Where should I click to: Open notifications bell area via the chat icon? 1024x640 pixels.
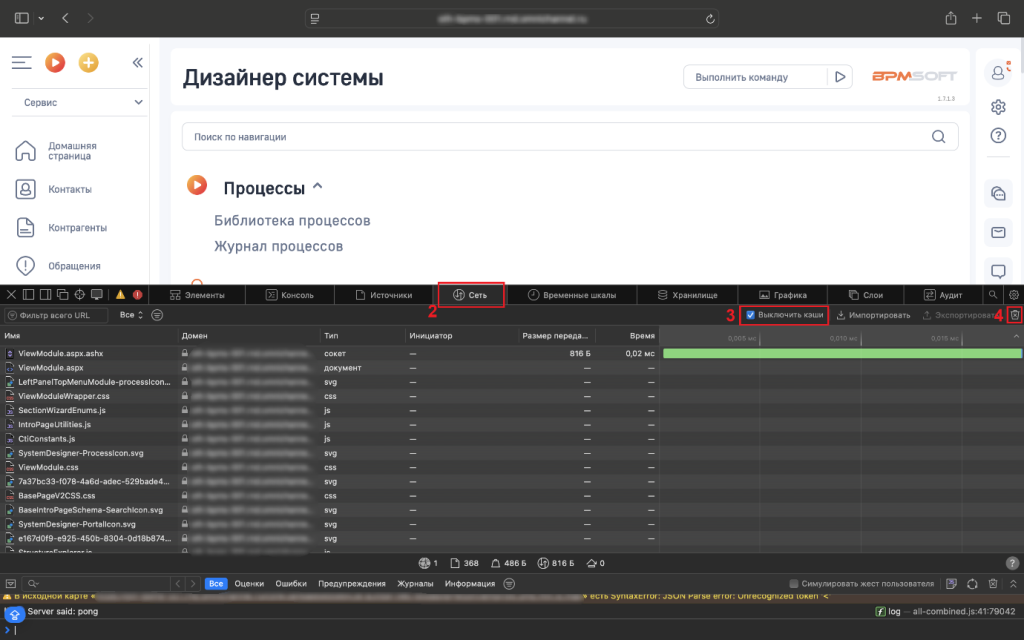pyautogui.click(x=997, y=272)
